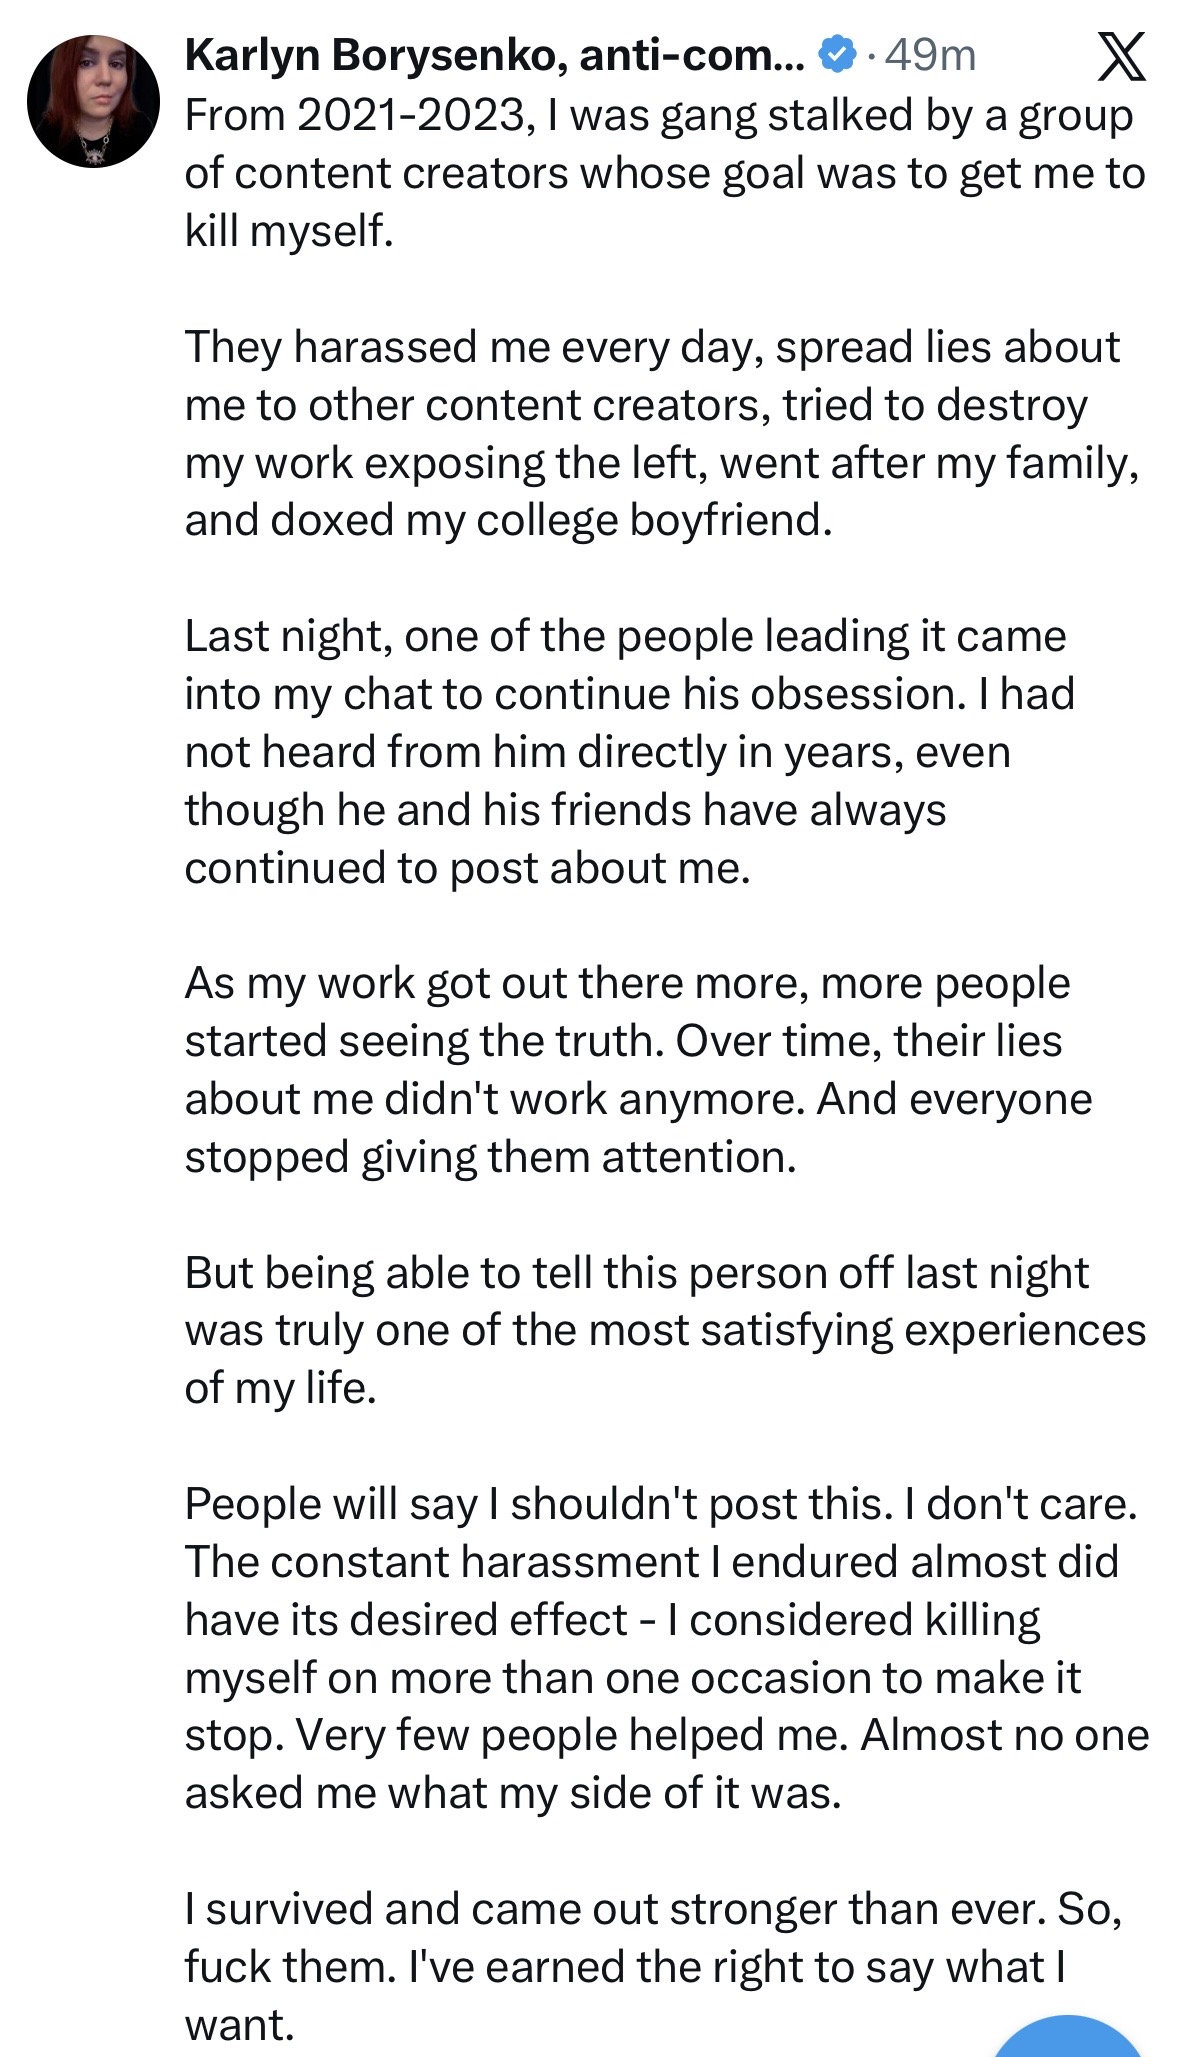Click the blue verified checkmark badge
The width and height of the screenshot is (1179, 2057).
(x=837, y=54)
